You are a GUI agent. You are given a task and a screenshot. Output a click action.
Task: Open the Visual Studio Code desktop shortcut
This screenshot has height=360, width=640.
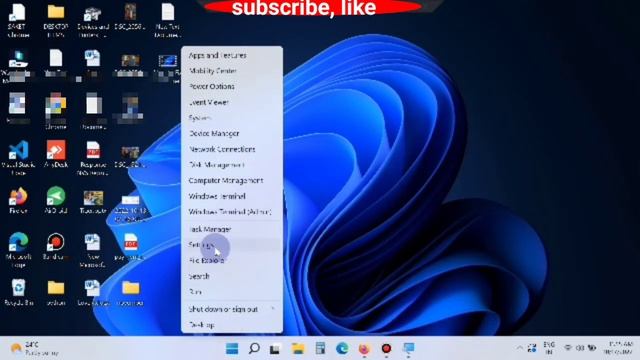pyautogui.click(x=18, y=158)
